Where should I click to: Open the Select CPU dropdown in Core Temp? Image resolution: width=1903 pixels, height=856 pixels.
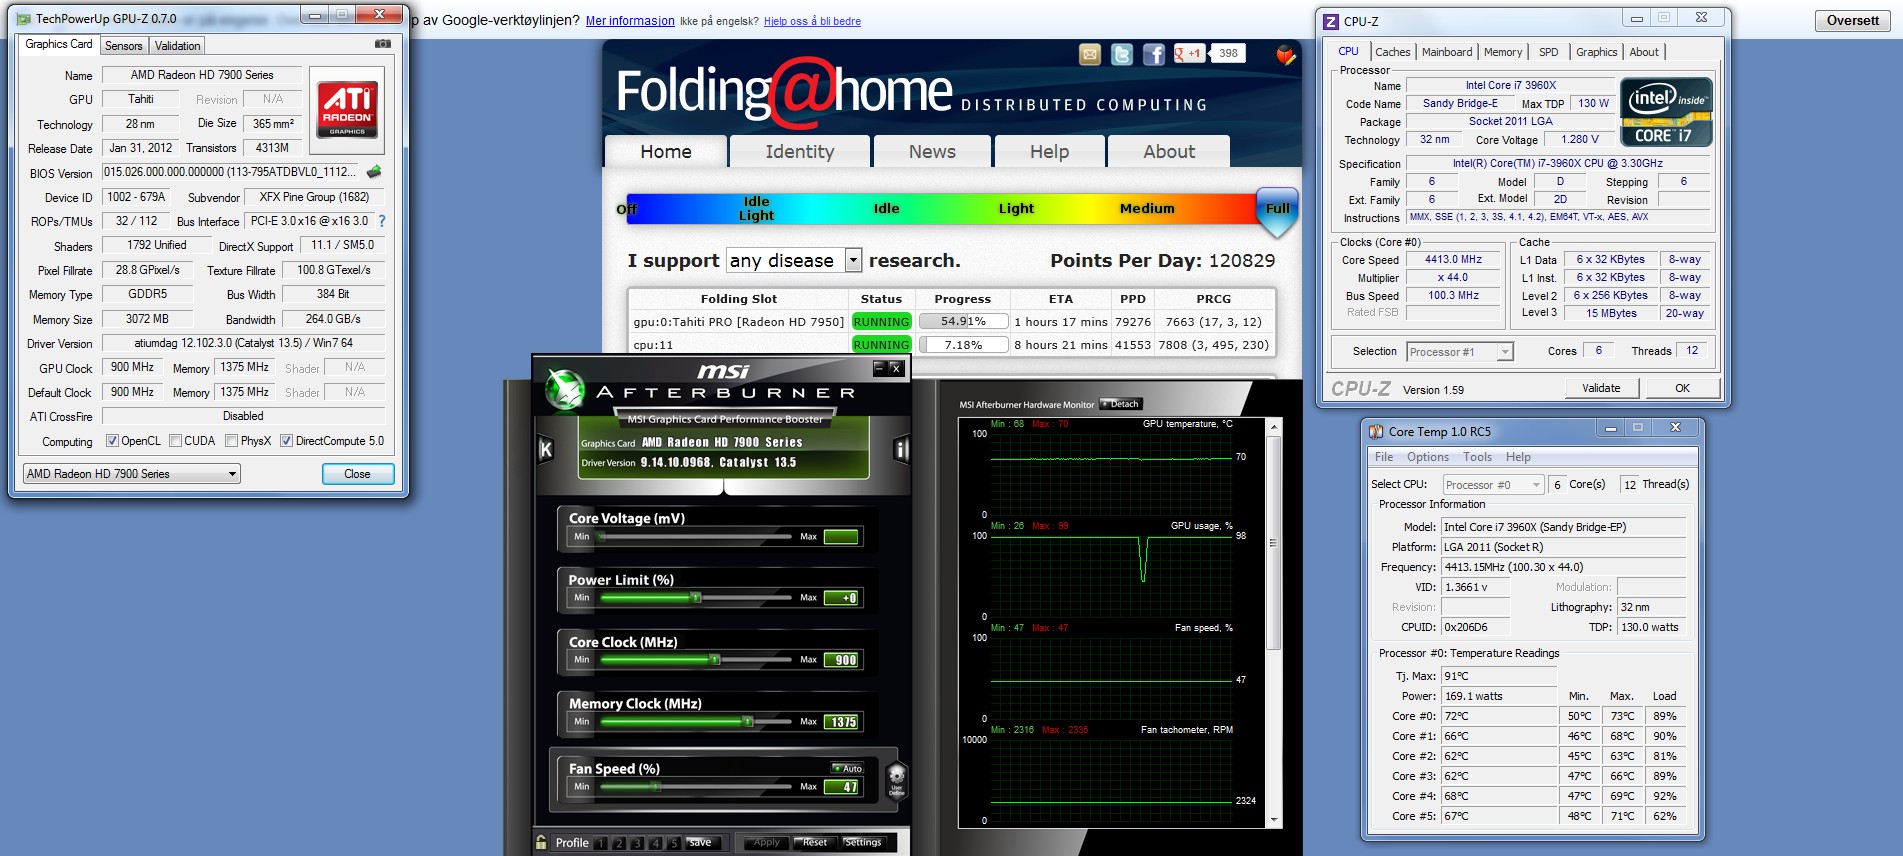pos(1493,485)
